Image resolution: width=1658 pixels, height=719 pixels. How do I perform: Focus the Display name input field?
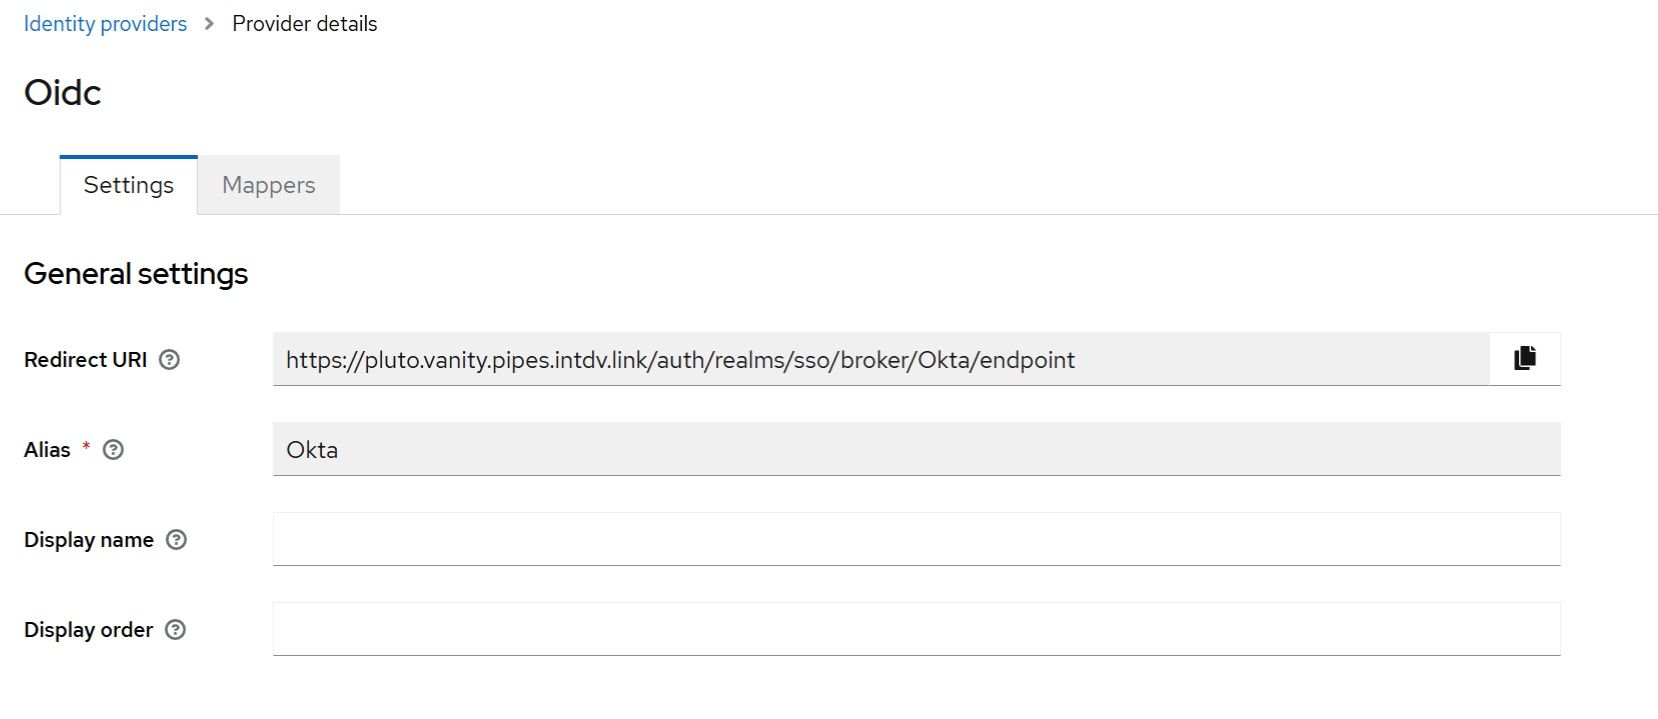click(x=915, y=539)
